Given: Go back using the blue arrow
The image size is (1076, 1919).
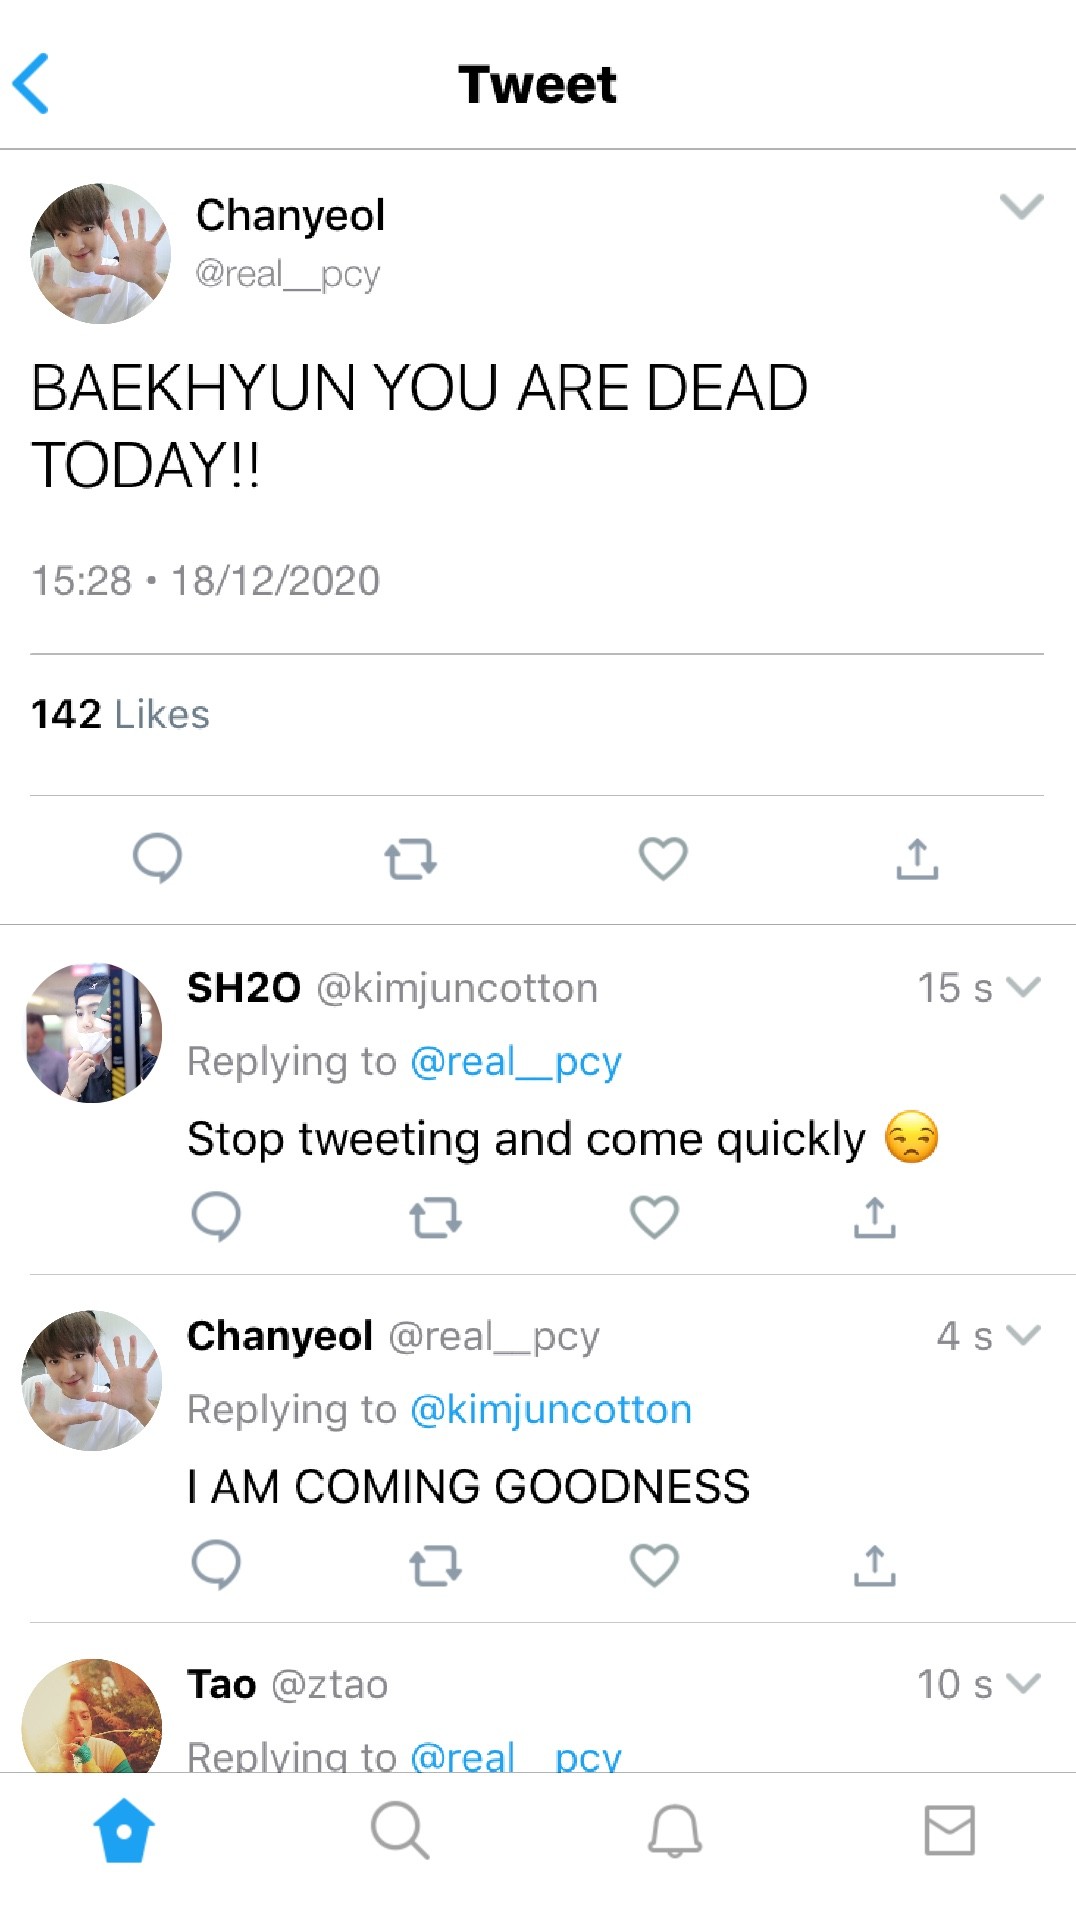Looking at the screenshot, I should coord(32,84).
